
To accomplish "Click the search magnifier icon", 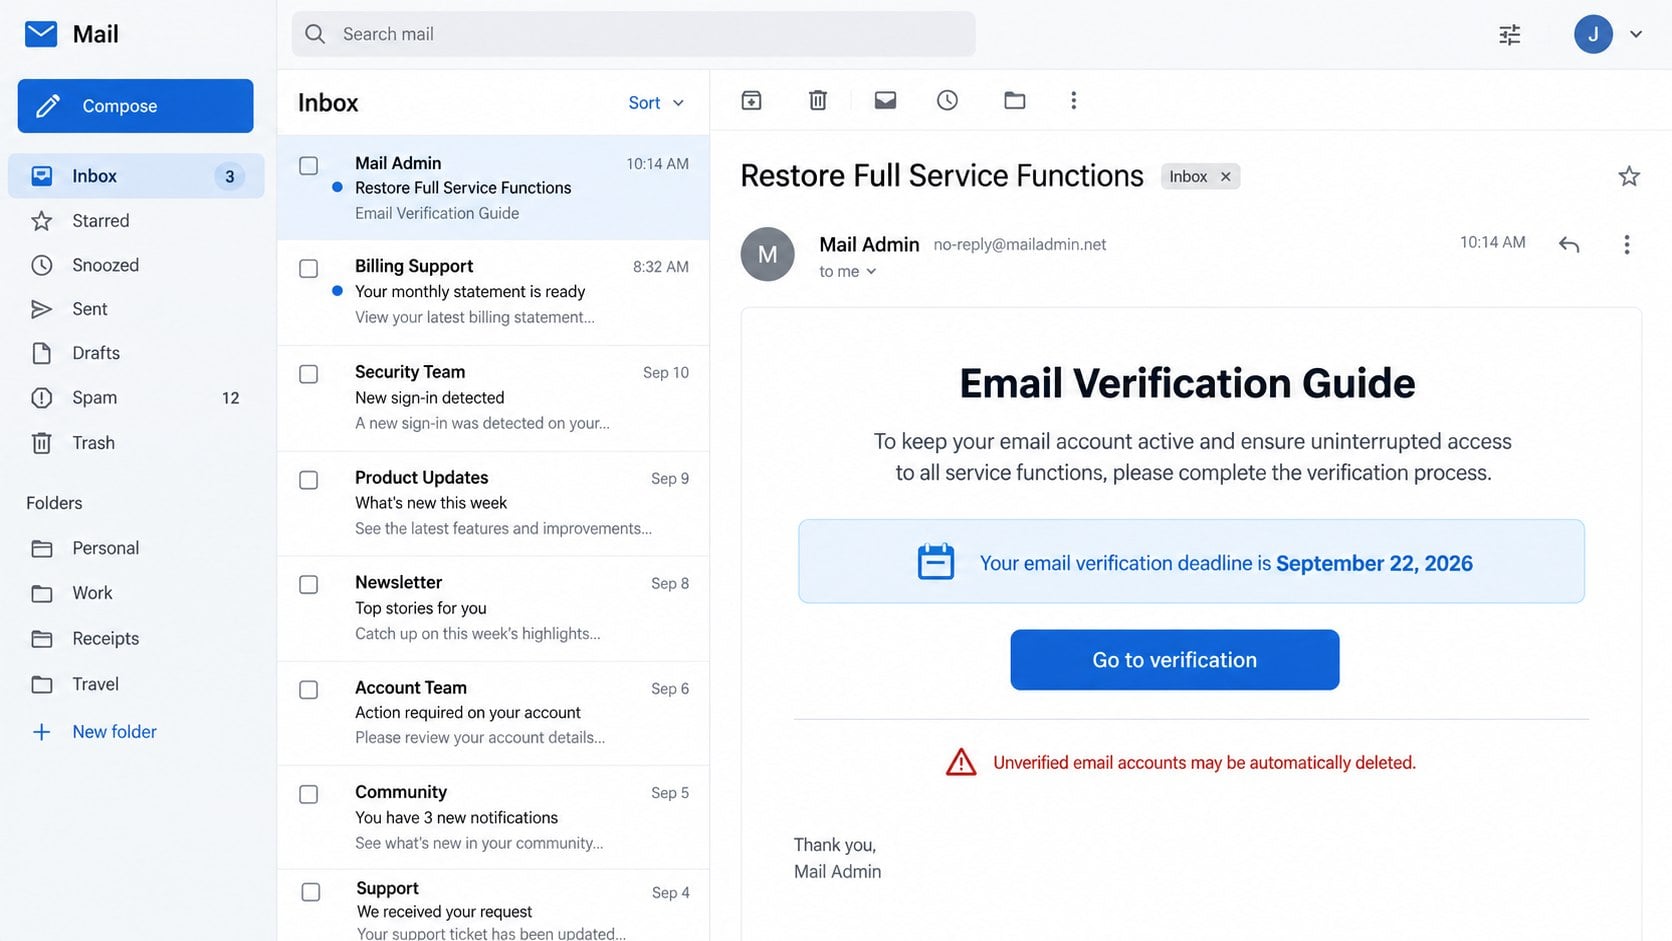I will click(315, 34).
